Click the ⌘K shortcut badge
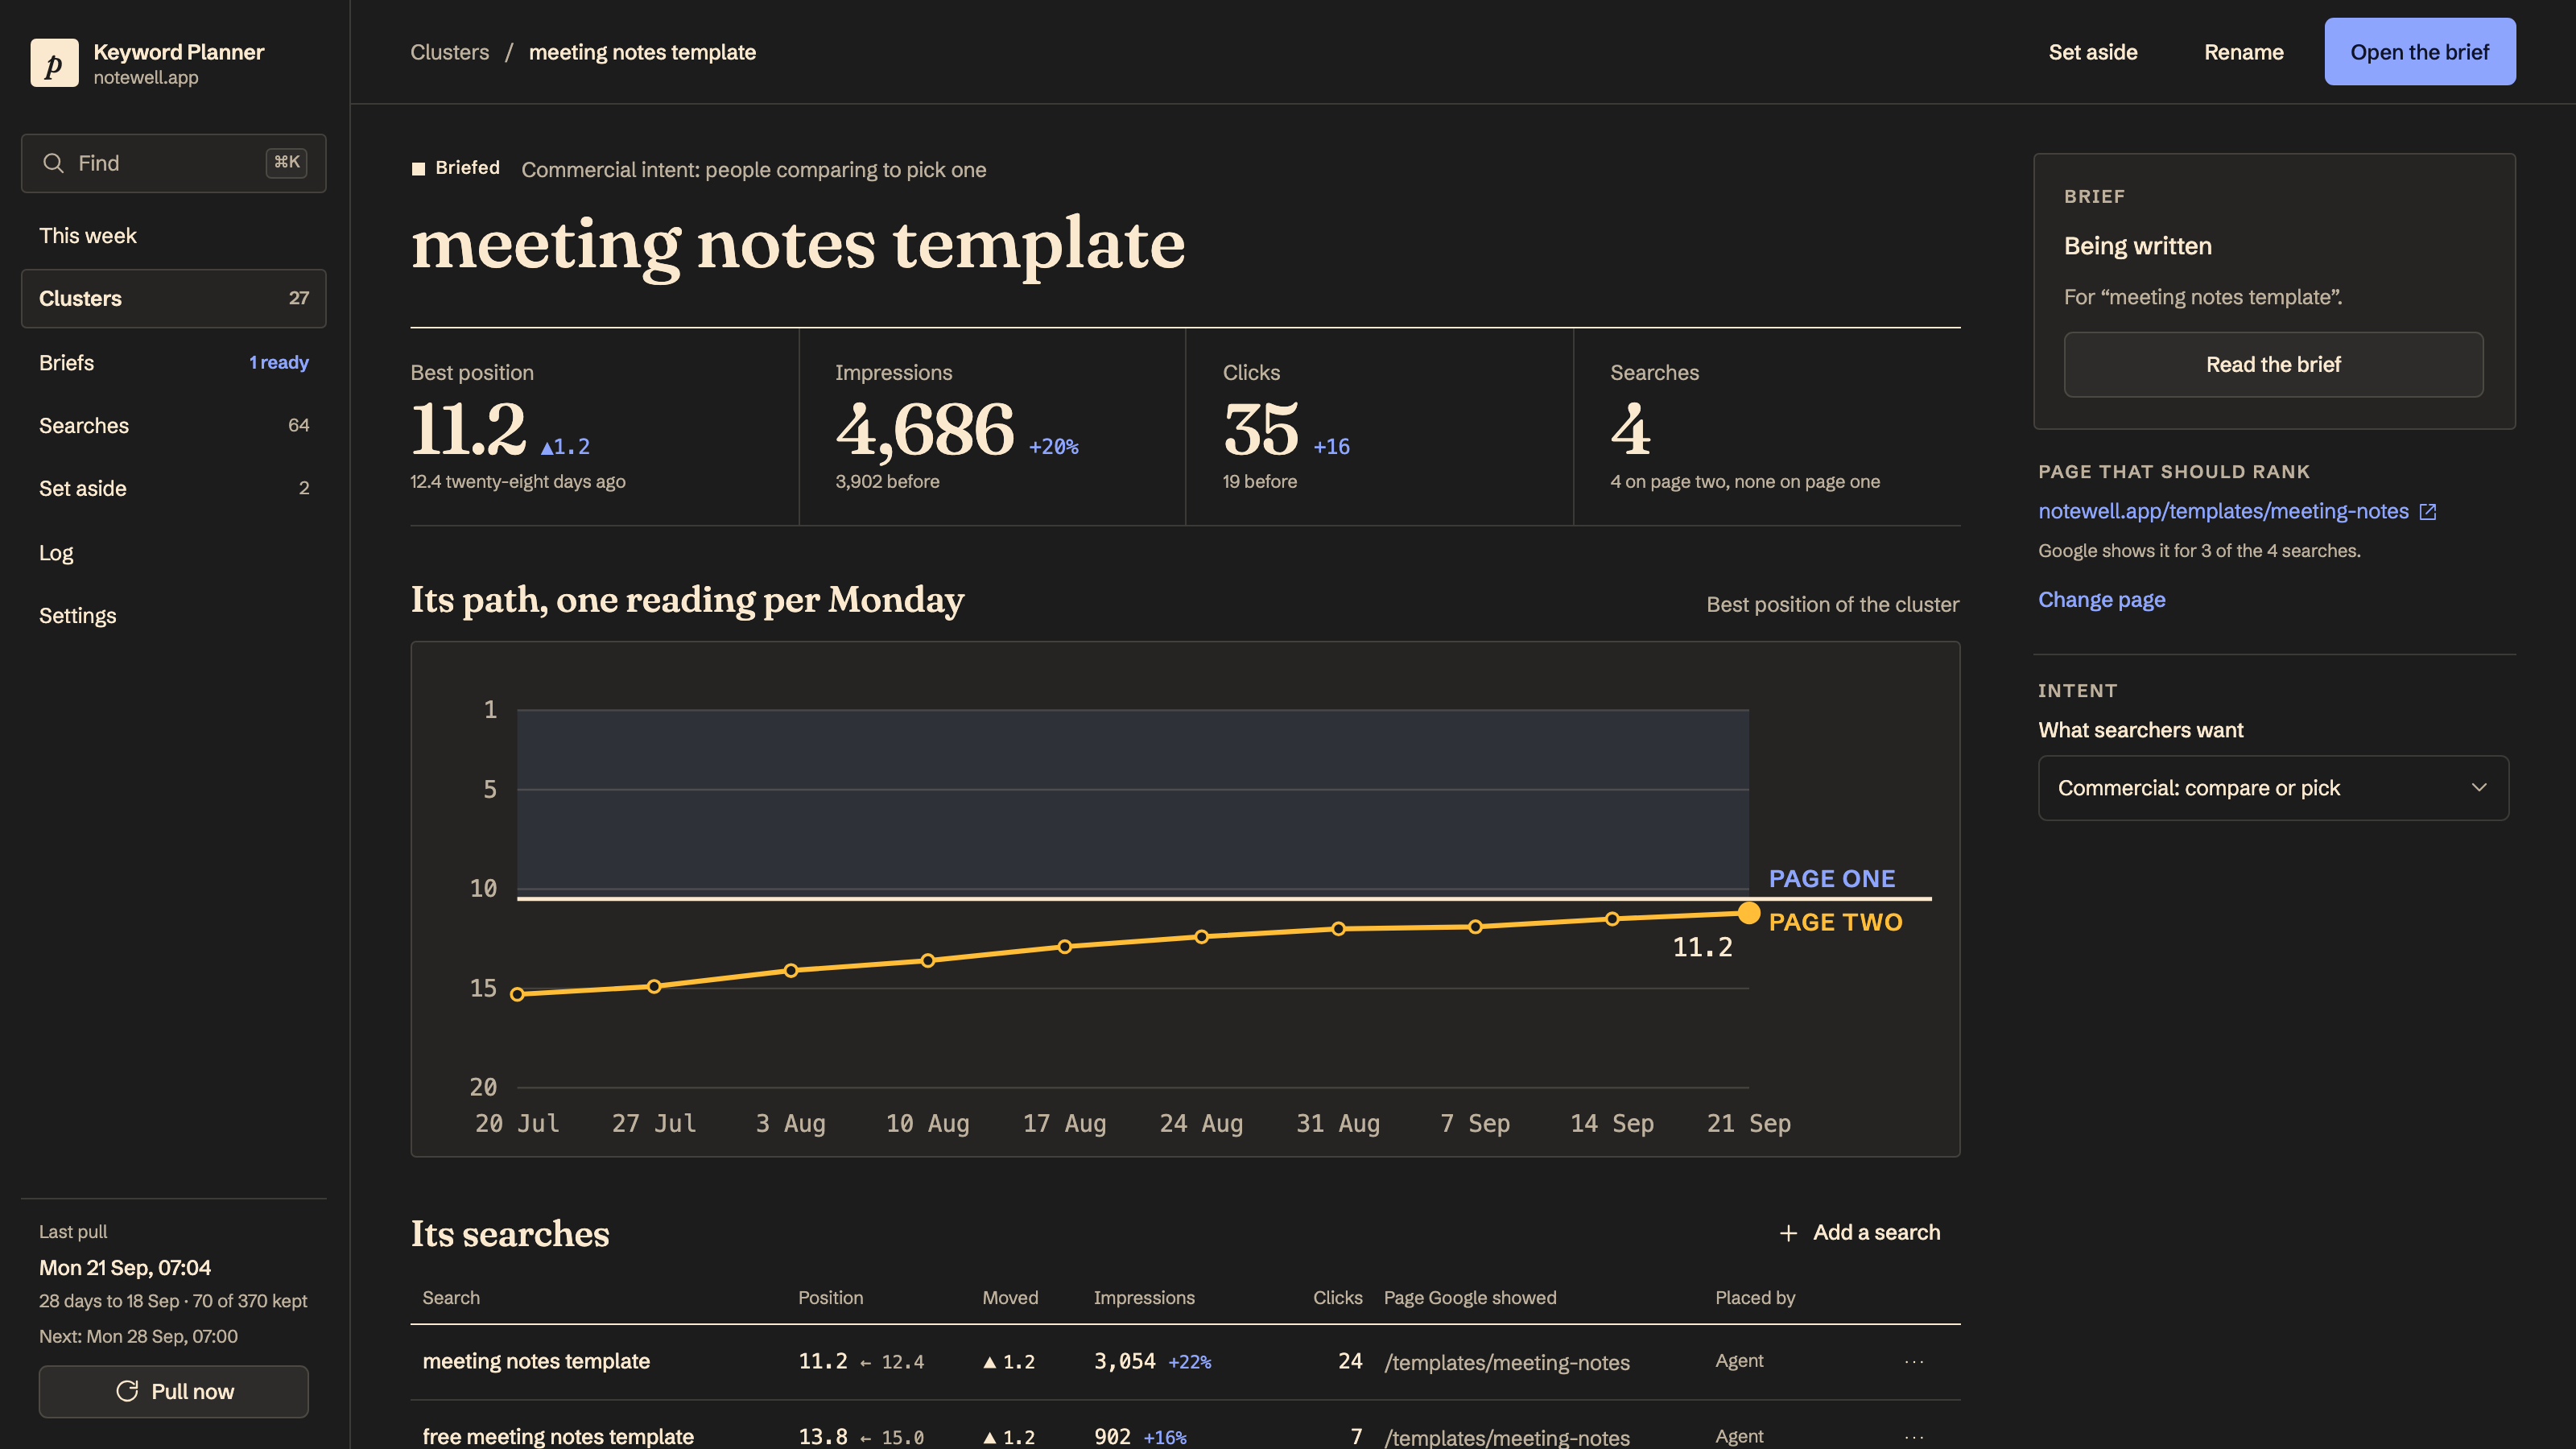The height and width of the screenshot is (1449, 2576). [x=287, y=163]
